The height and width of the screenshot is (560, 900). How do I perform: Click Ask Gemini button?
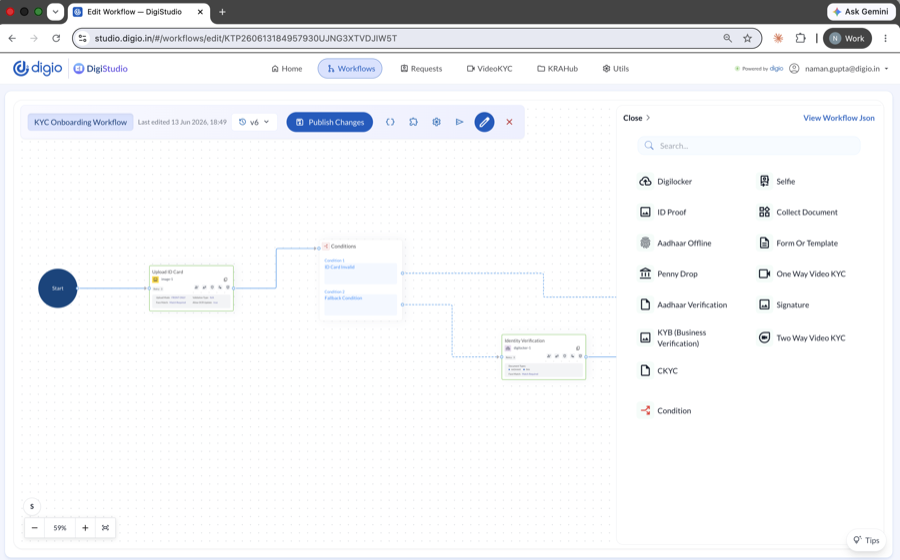[861, 11]
